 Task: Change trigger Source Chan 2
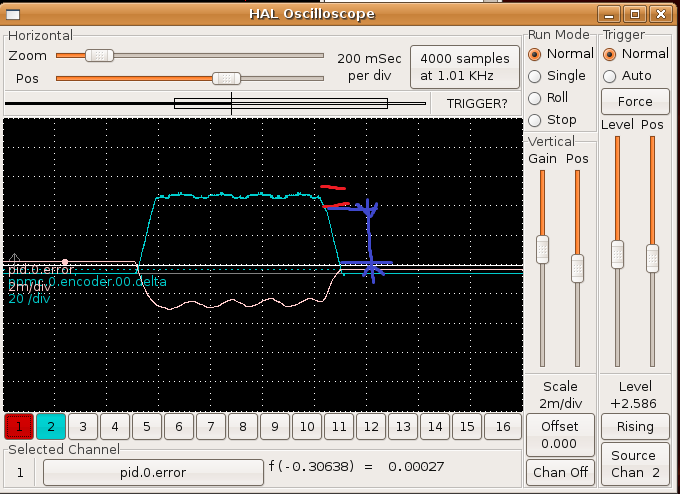tap(635, 464)
